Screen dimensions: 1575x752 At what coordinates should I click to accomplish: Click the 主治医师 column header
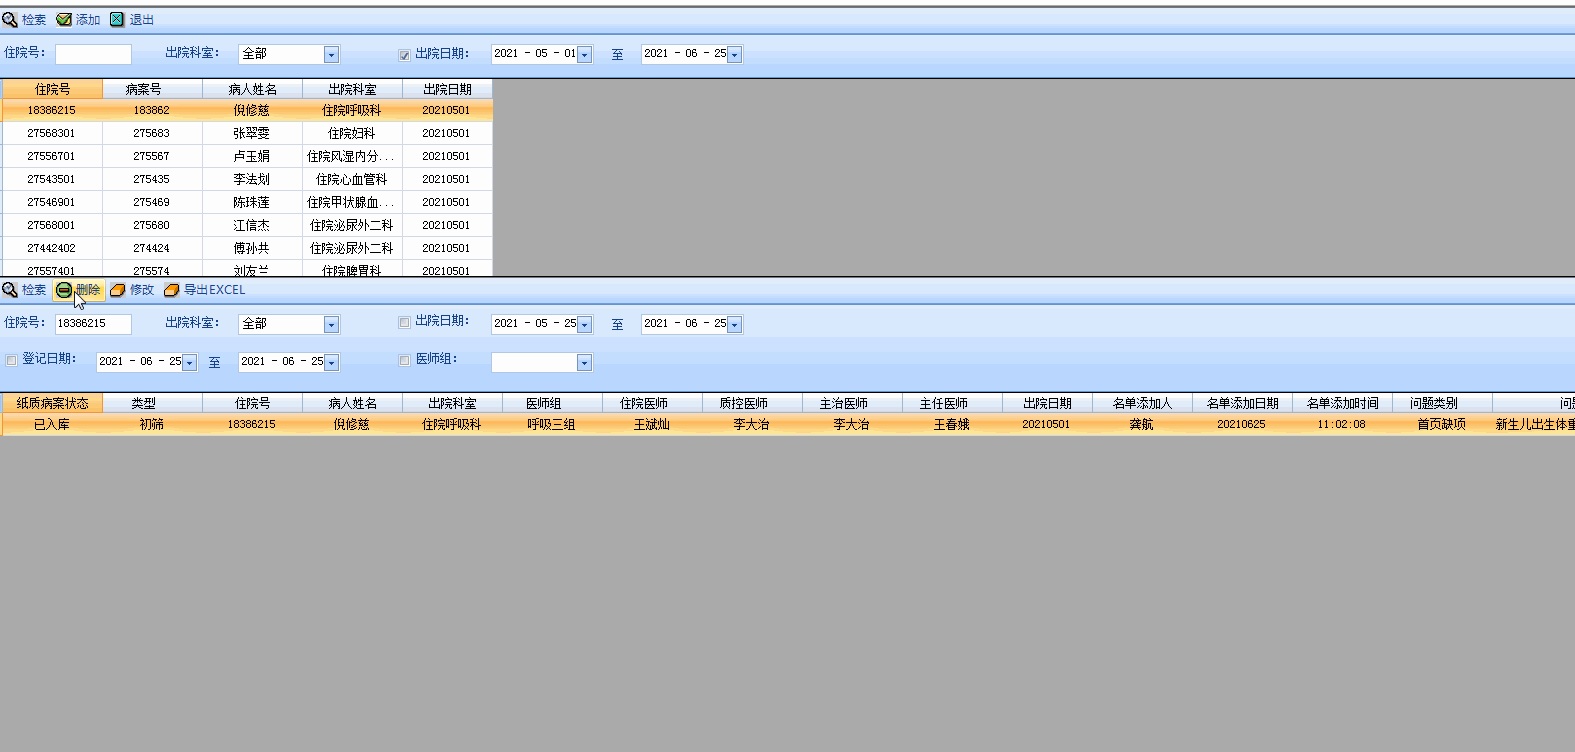click(x=852, y=403)
